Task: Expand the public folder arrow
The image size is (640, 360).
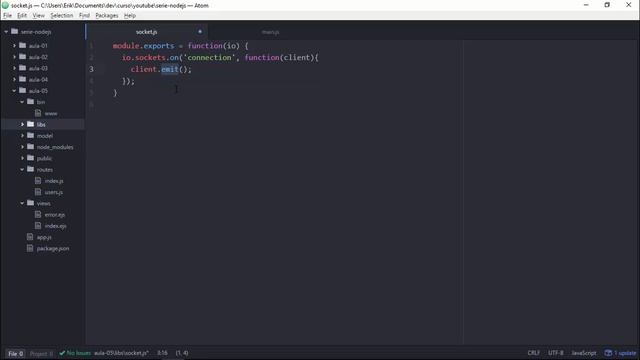Action: click(x=22, y=158)
